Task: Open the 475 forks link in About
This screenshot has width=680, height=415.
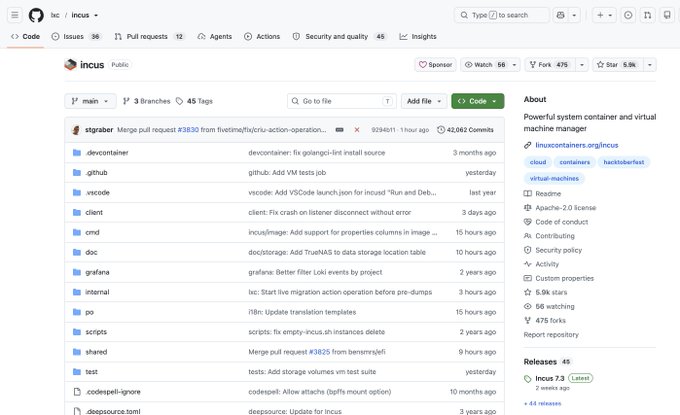Action: pyautogui.click(x=545, y=320)
